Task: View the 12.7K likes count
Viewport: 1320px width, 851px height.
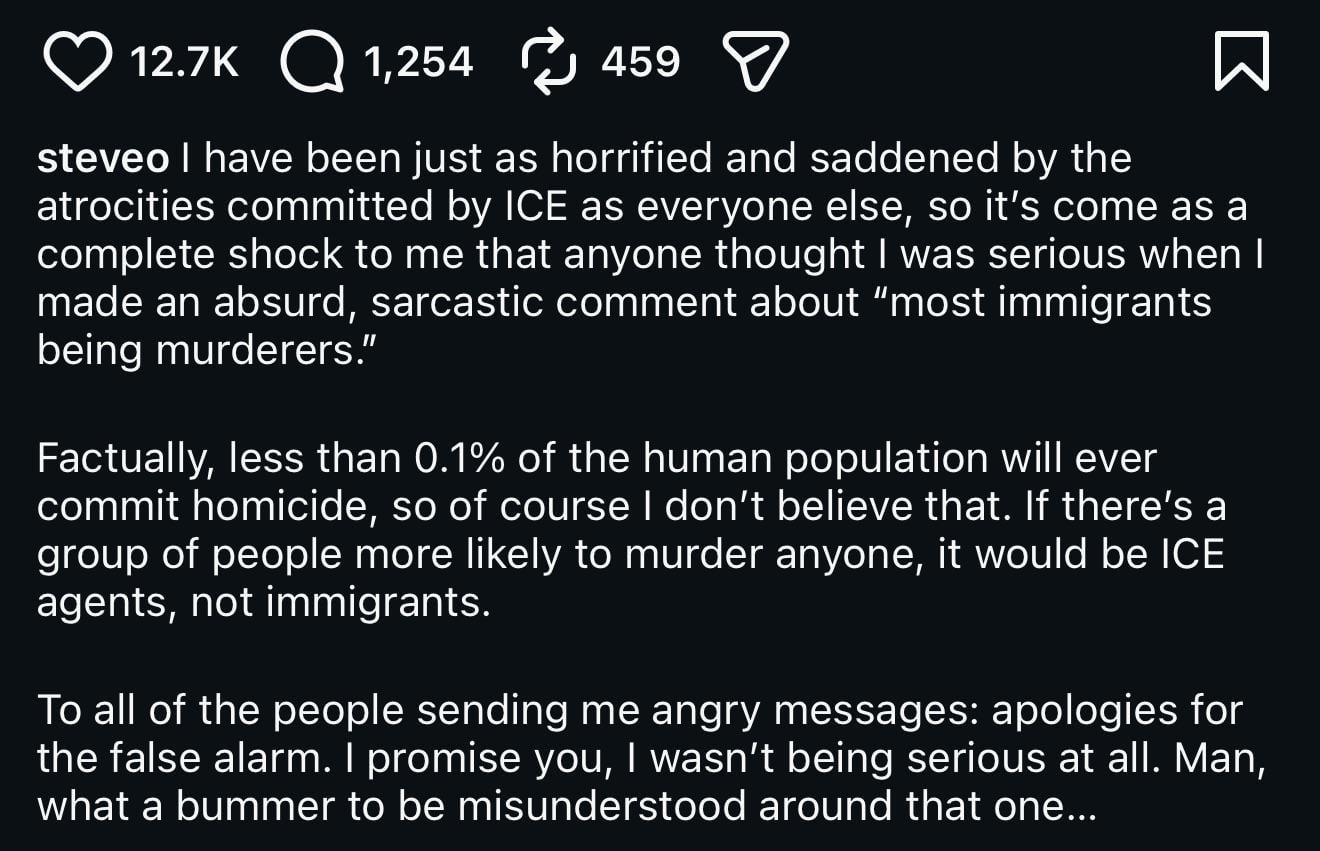Action: (185, 63)
